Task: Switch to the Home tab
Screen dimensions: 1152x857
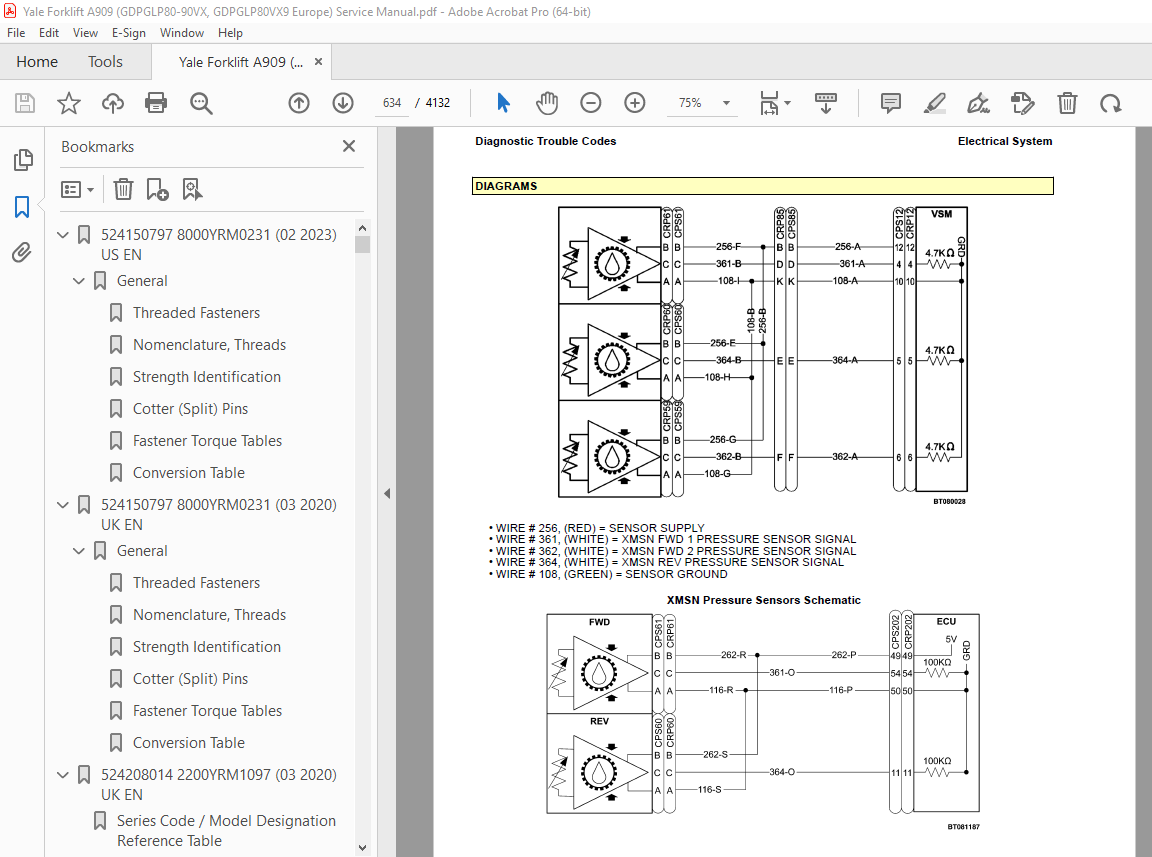Action: (37, 62)
